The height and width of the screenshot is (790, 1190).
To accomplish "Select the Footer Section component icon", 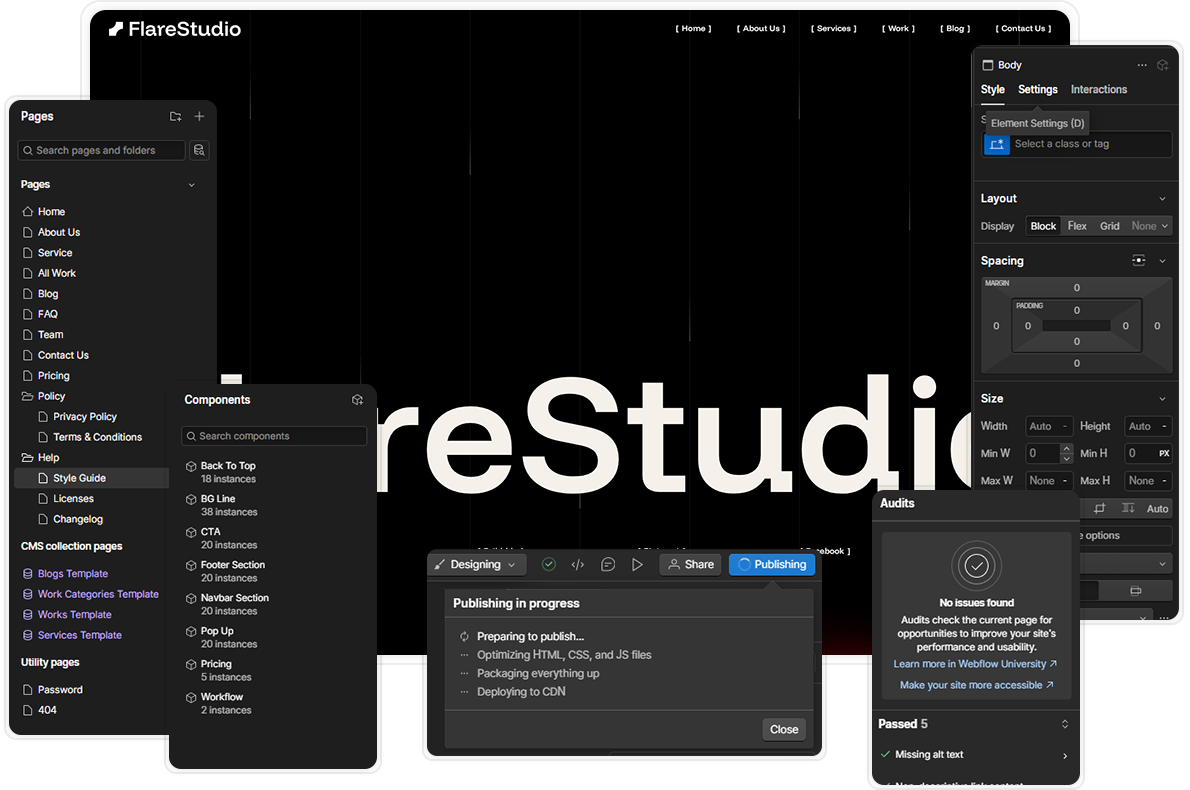I will 191,565.
